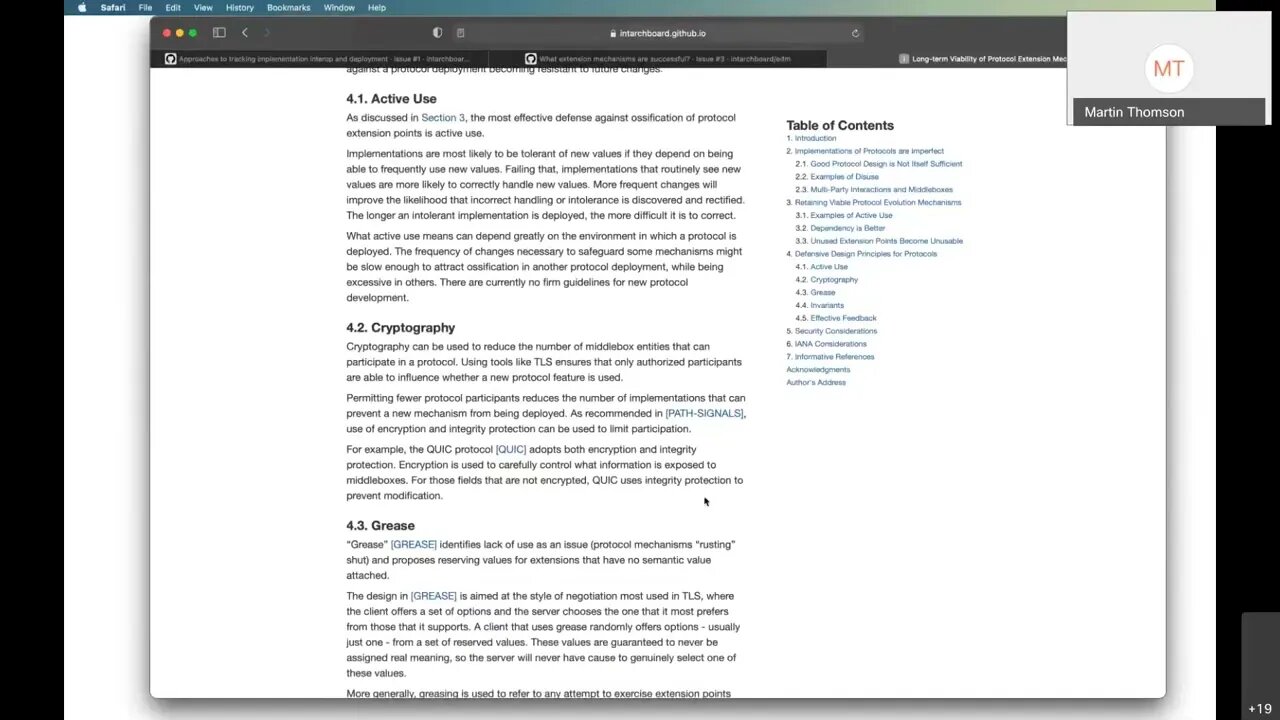Jump to '5. Security Considerations'
Screen dimensions: 1280x720
coord(831,331)
